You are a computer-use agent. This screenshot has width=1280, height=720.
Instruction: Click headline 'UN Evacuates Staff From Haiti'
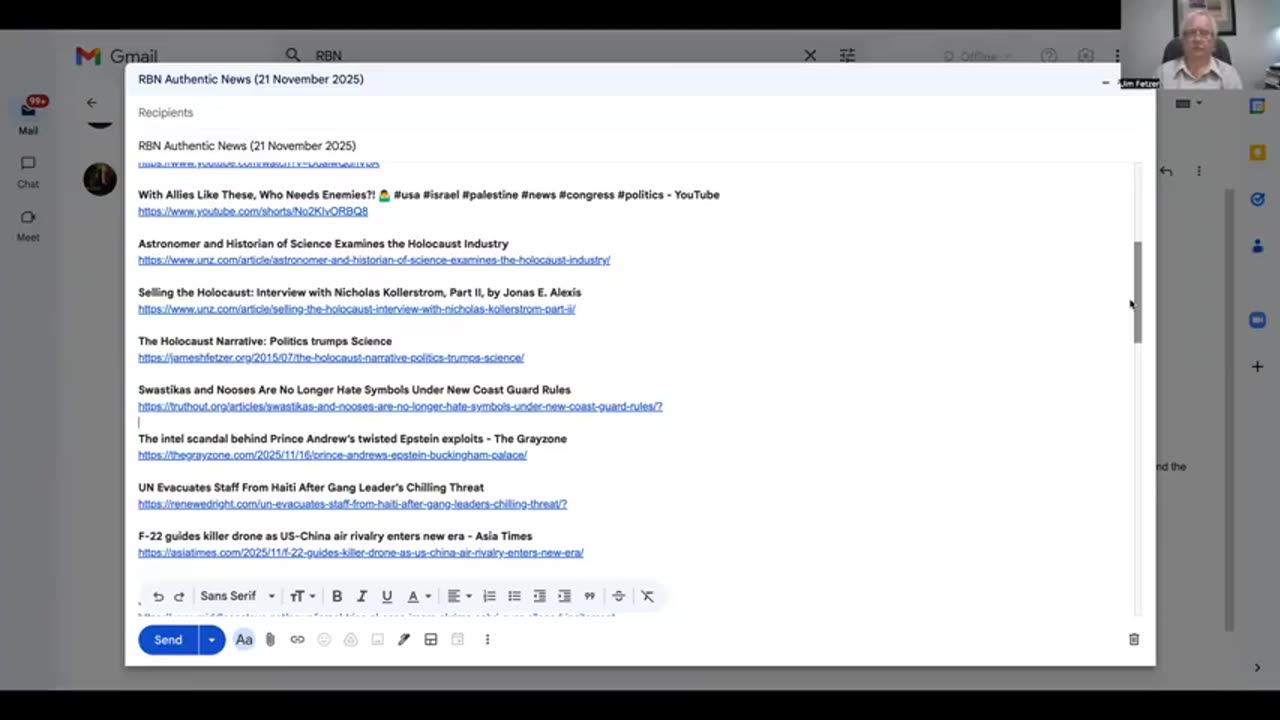311,487
